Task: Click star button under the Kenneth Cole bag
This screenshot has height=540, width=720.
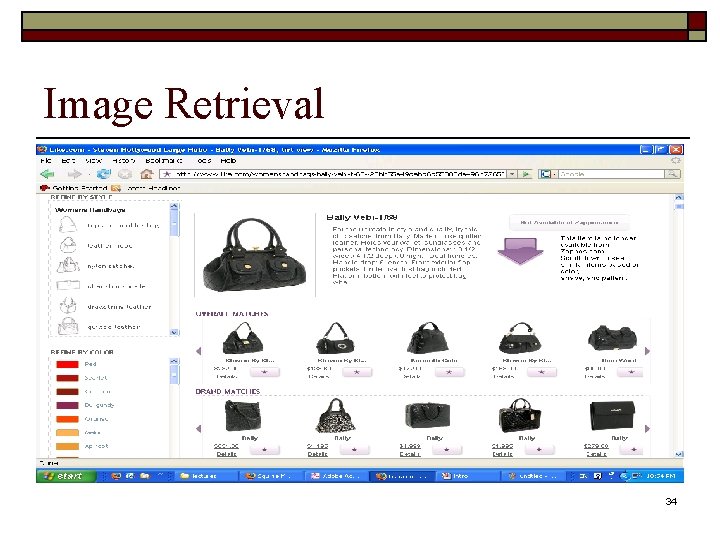Action: (449, 372)
